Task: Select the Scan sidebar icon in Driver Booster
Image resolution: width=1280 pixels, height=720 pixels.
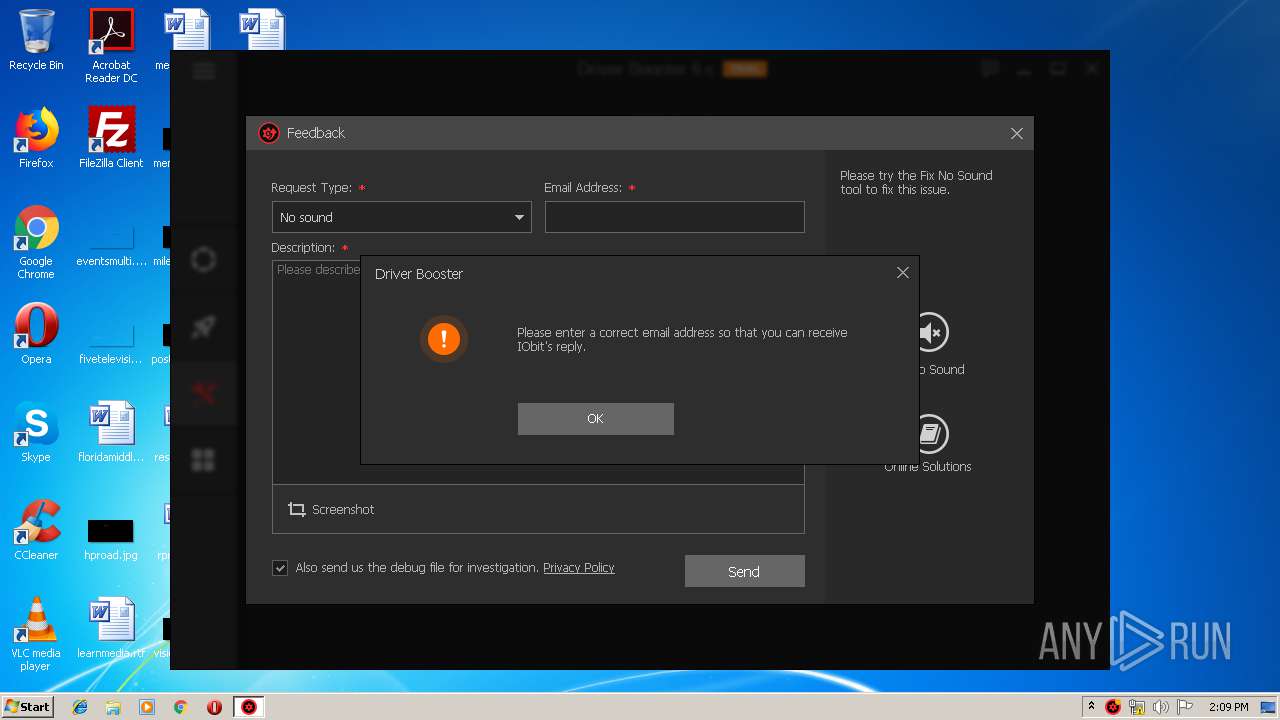Action: tap(203, 260)
